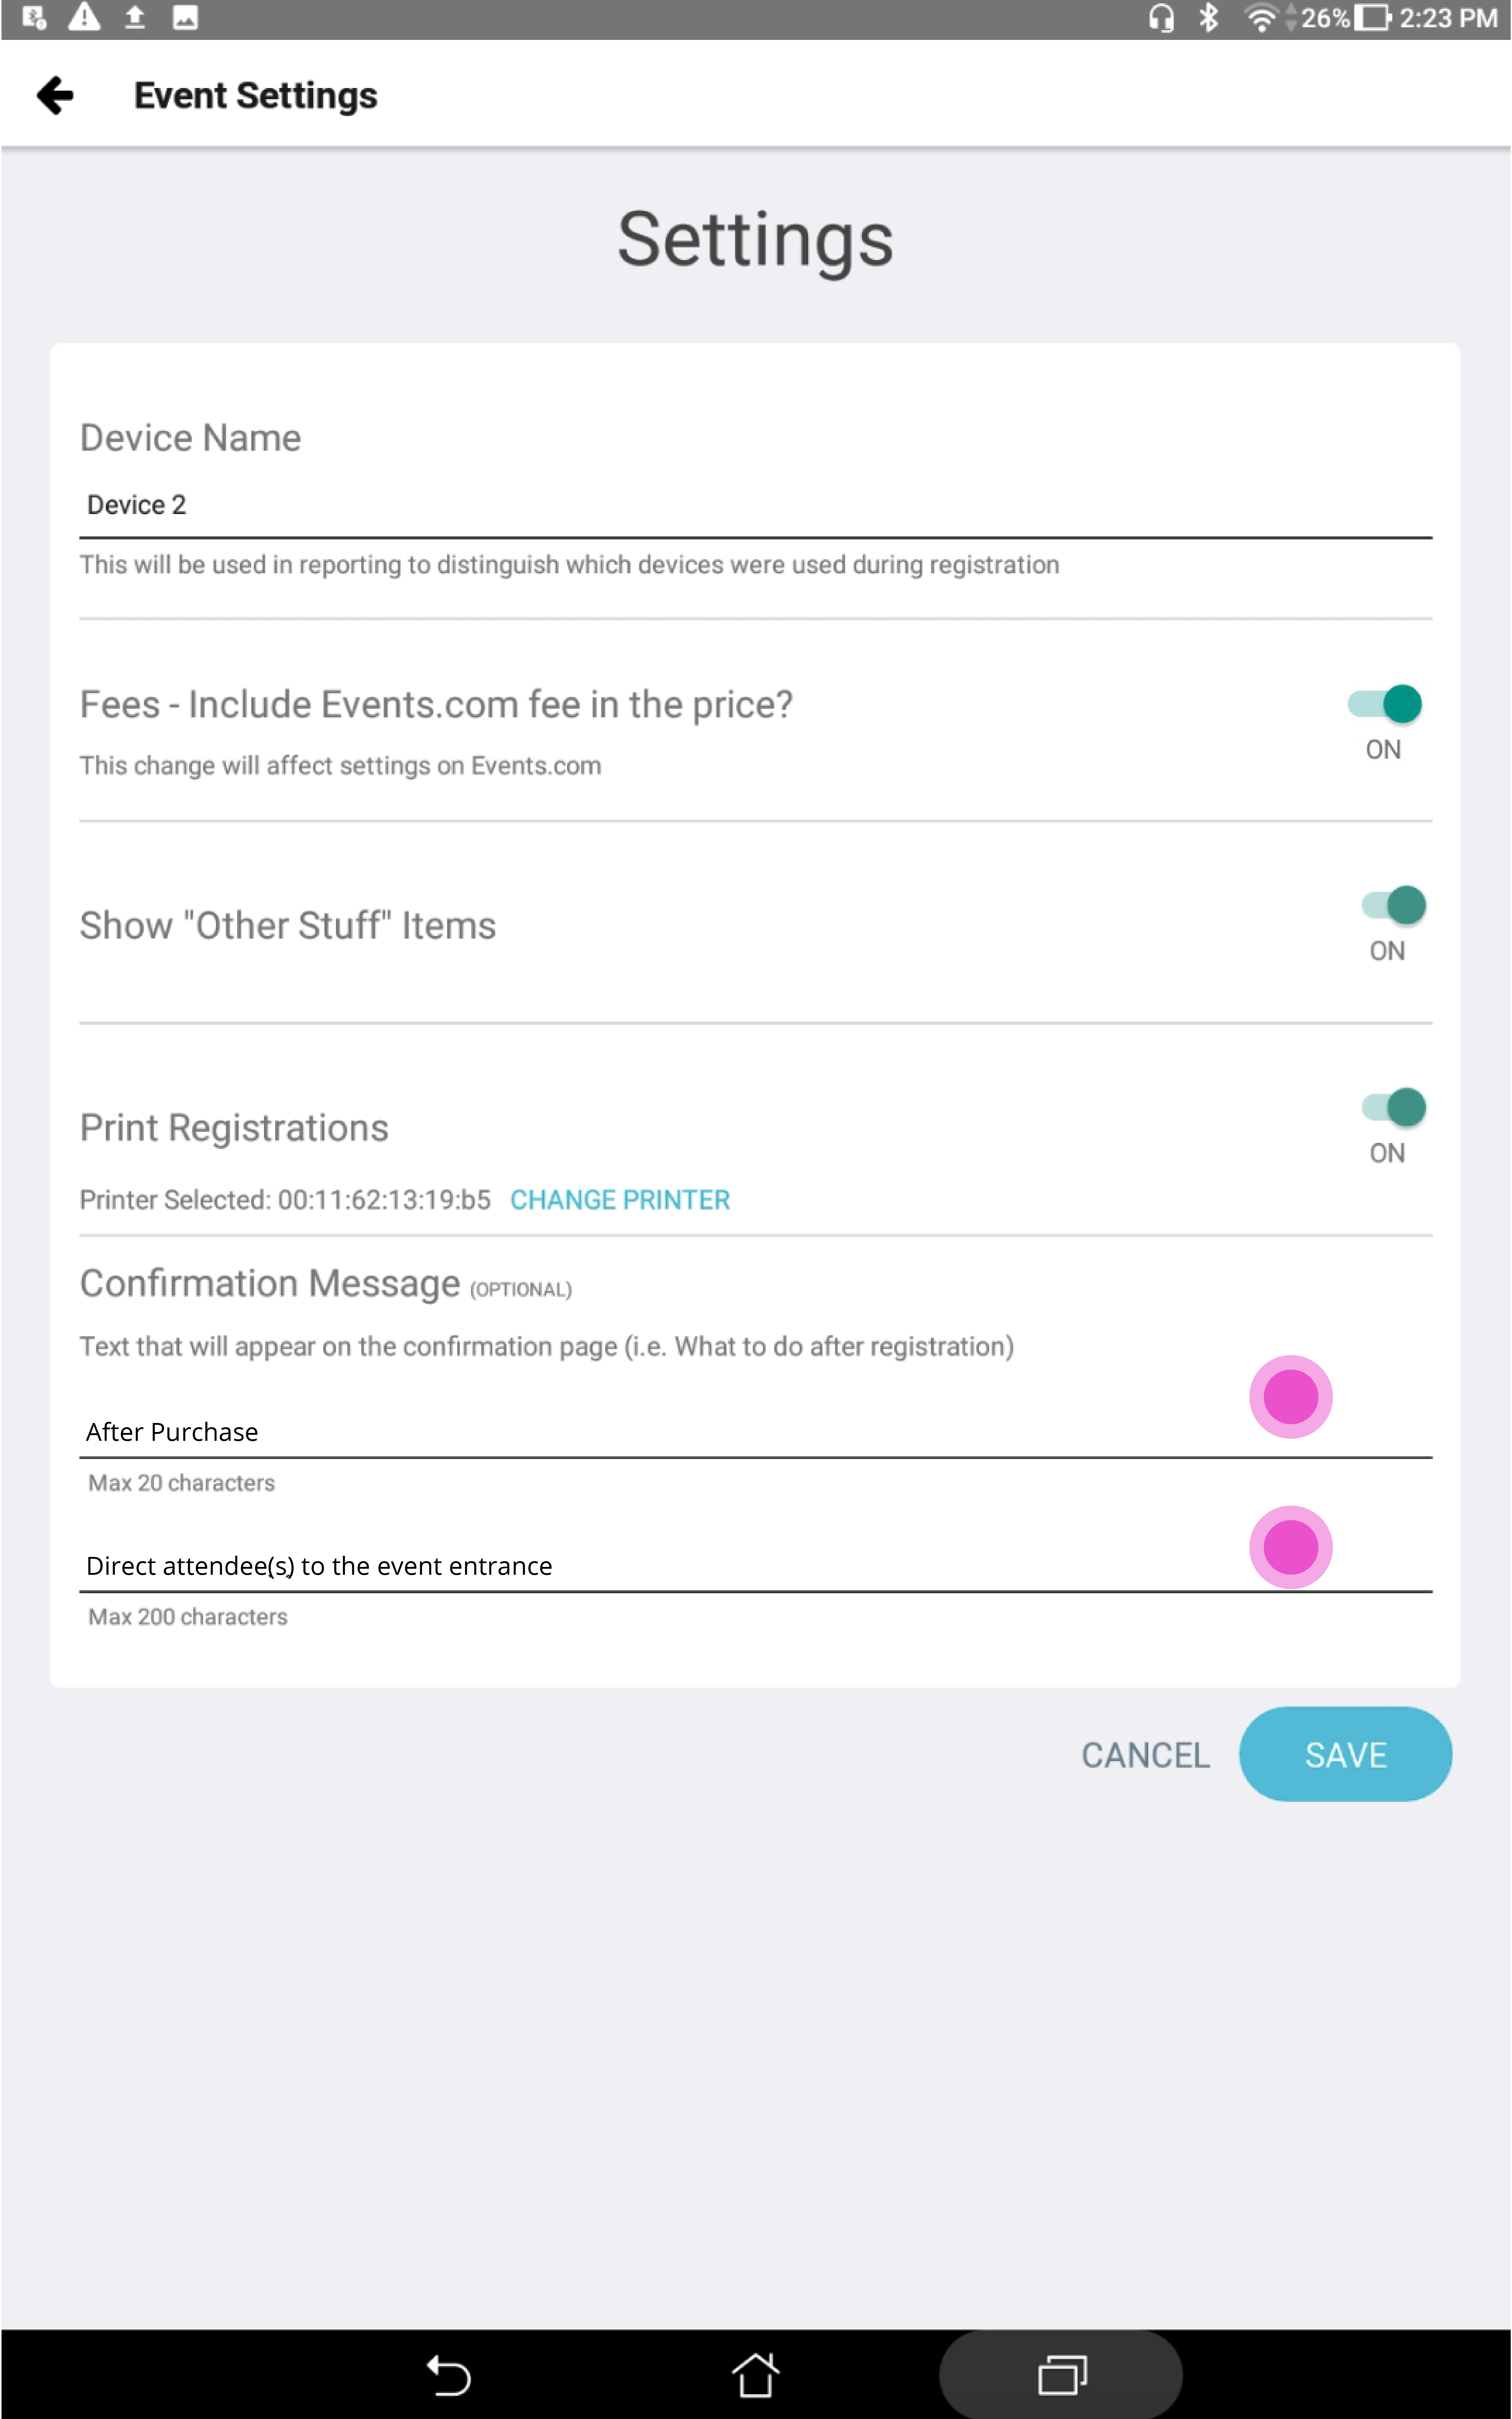Screen dimensions: 1512x2419
Task: Edit the Device Name field
Action: click(x=756, y=506)
